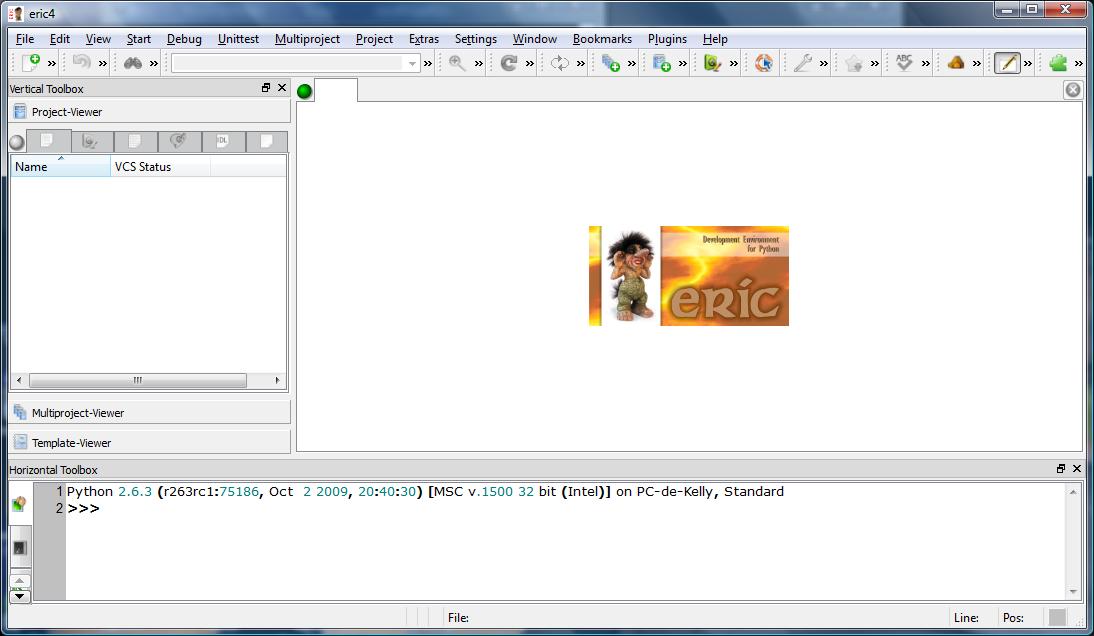Open the Unittest menu

click(238, 39)
